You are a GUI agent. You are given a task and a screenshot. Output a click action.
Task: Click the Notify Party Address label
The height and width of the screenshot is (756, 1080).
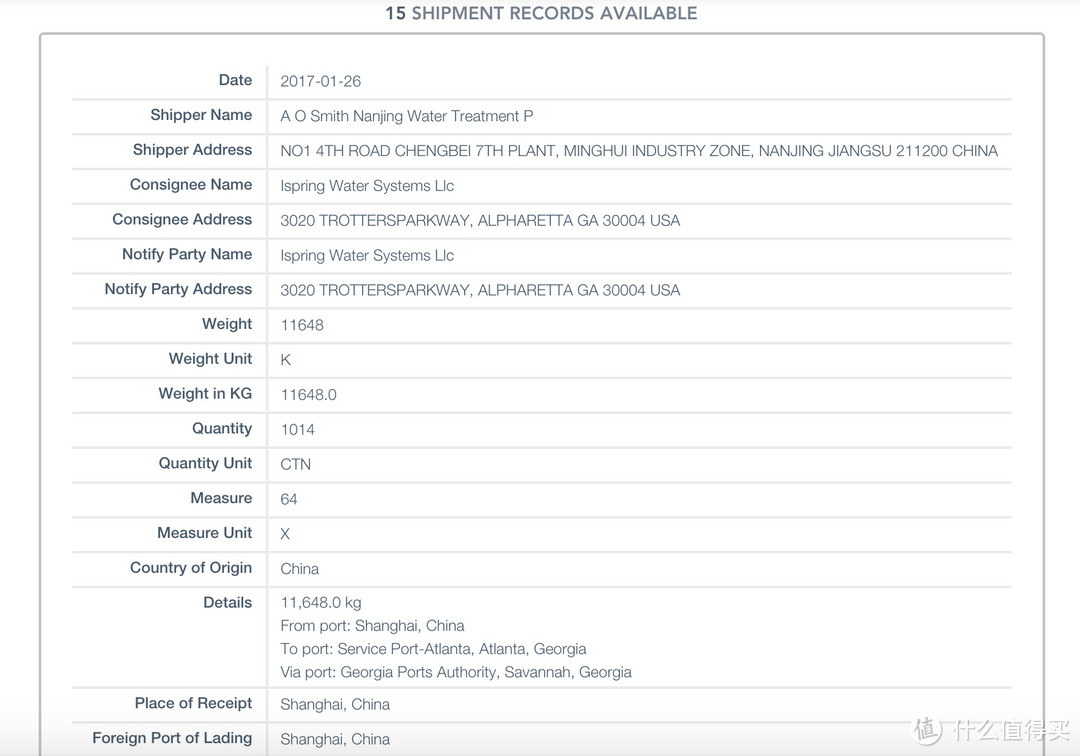(178, 289)
